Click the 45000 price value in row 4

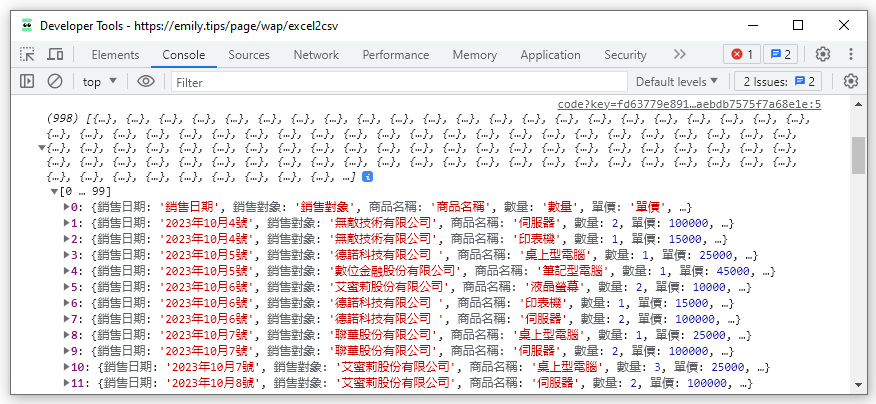pyautogui.click(x=733, y=271)
